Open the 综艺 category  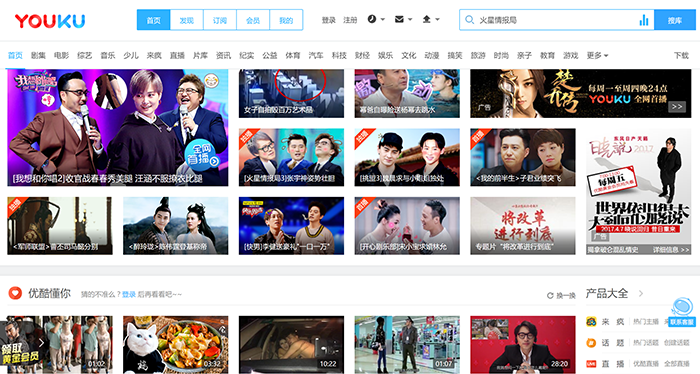pos(85,55)
